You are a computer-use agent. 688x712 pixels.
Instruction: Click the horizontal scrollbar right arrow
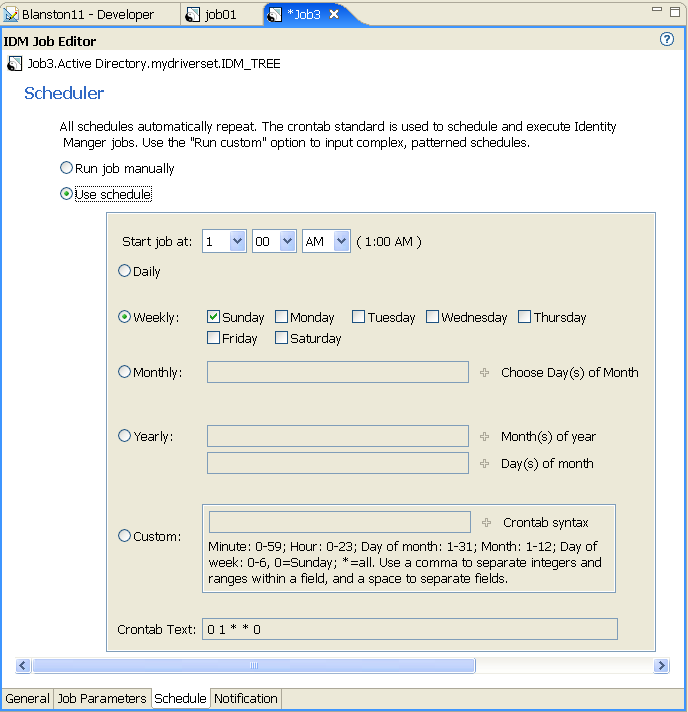pos(661,666)
